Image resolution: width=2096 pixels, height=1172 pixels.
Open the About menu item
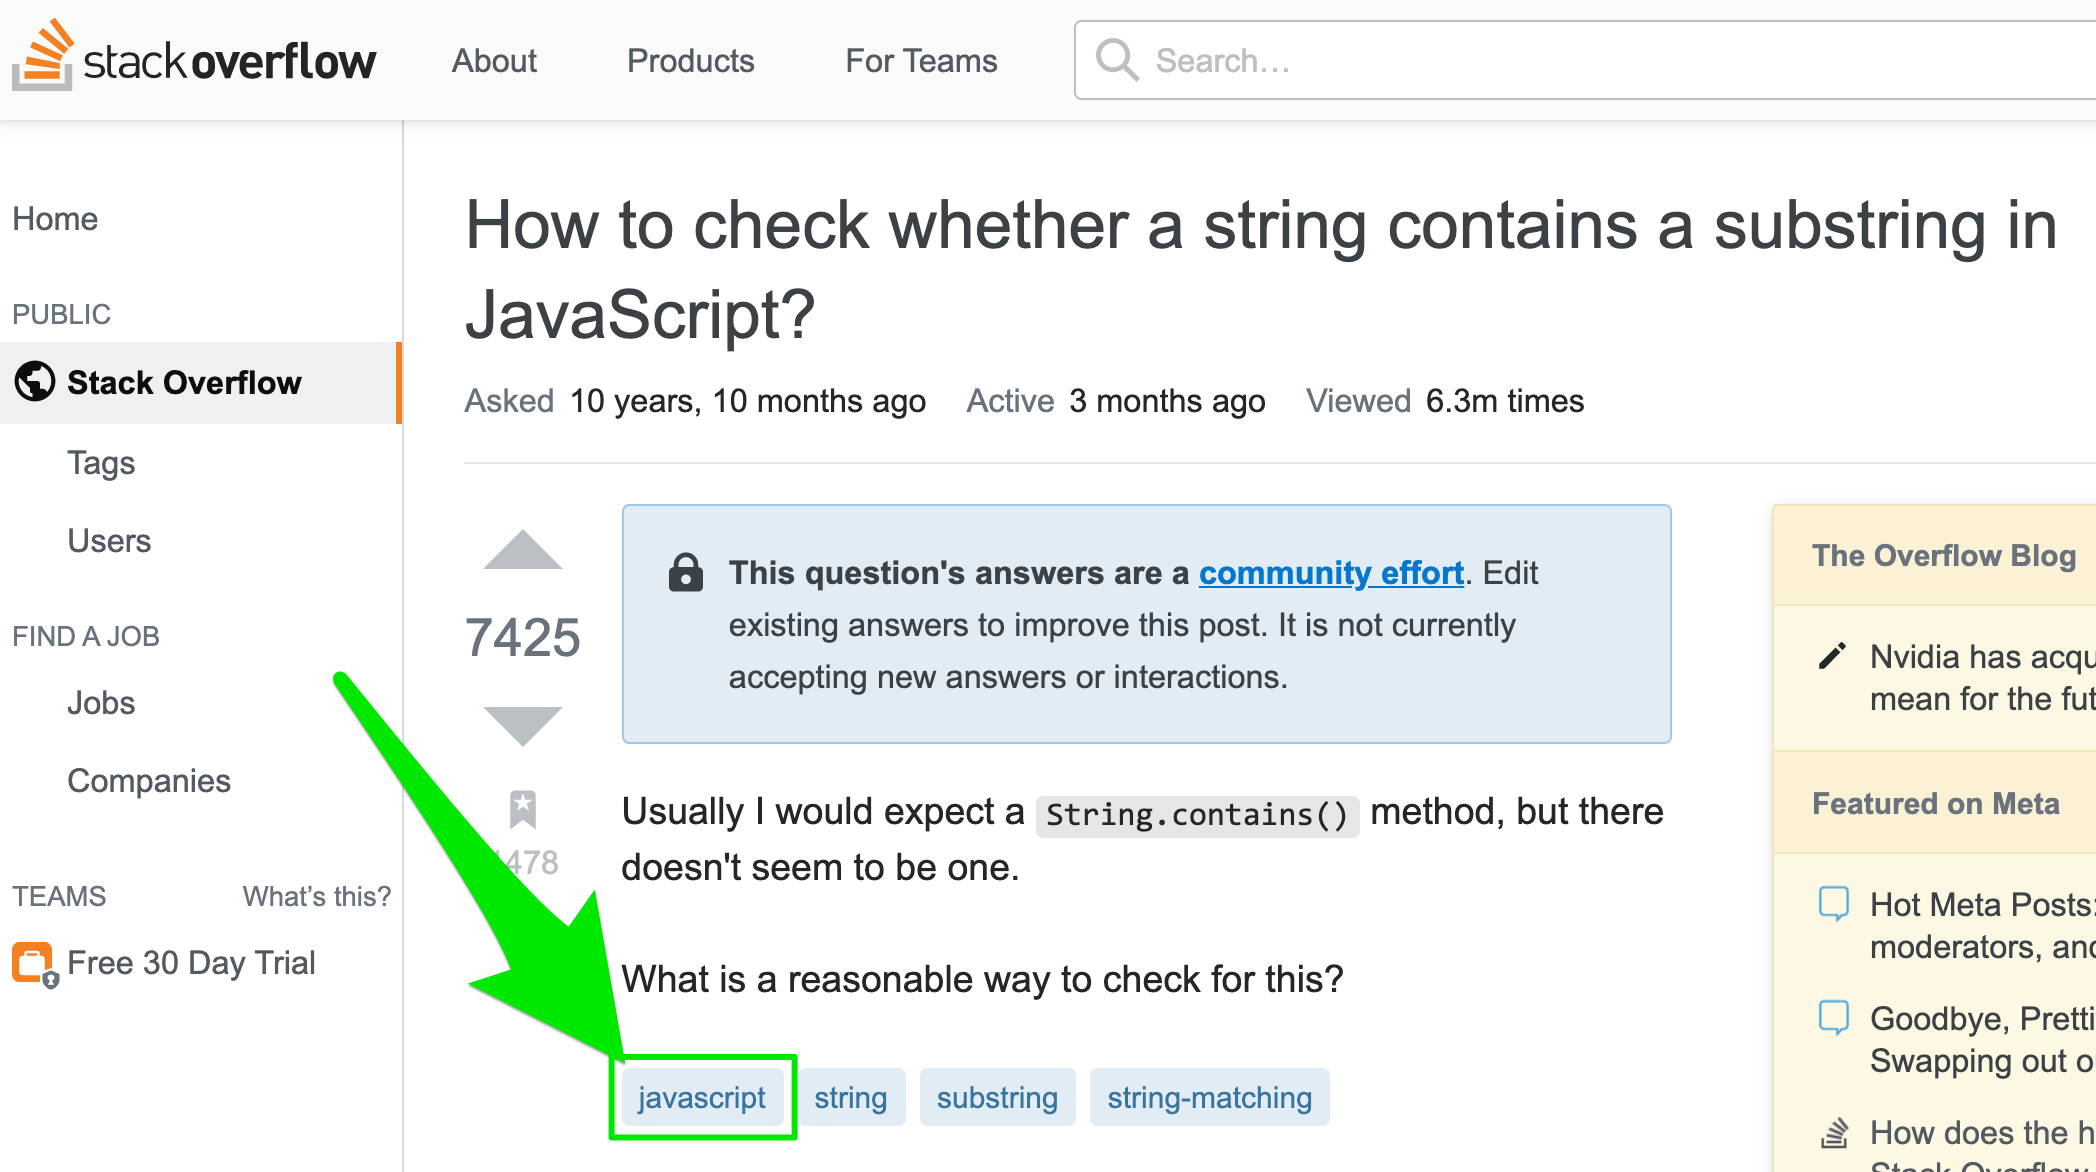494,61
